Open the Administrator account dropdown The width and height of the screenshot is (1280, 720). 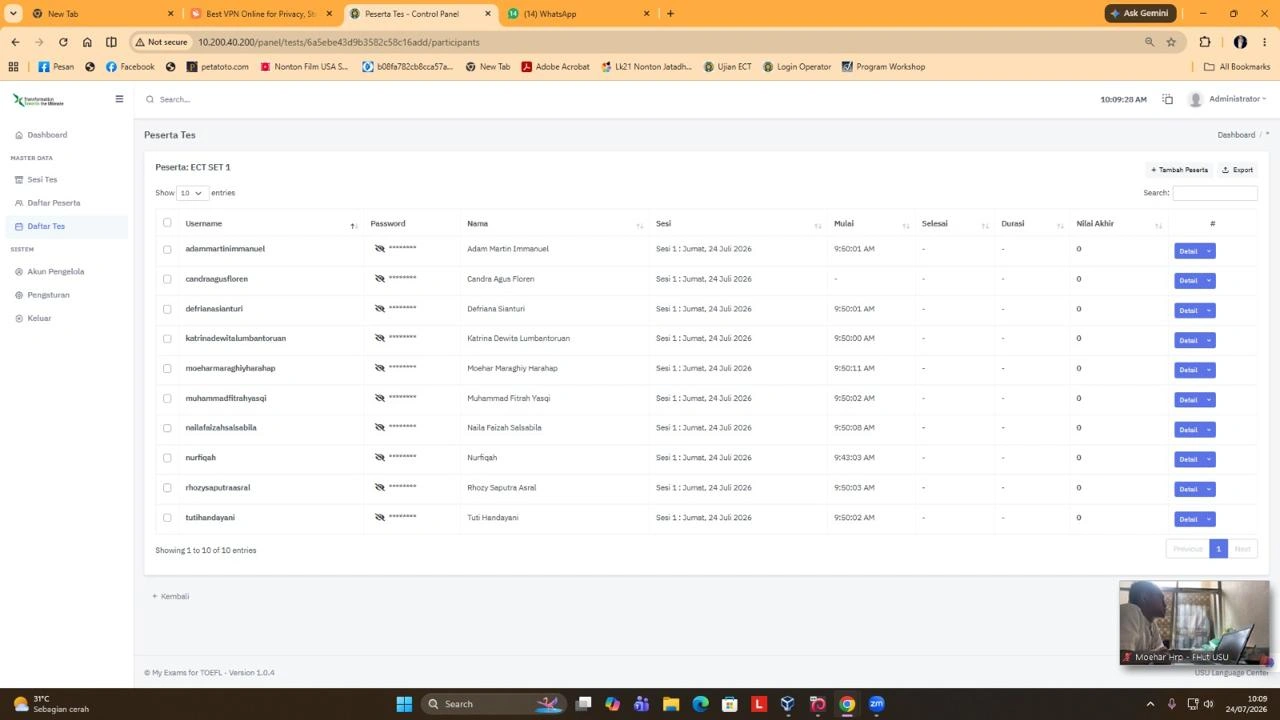pos(1237,99)
